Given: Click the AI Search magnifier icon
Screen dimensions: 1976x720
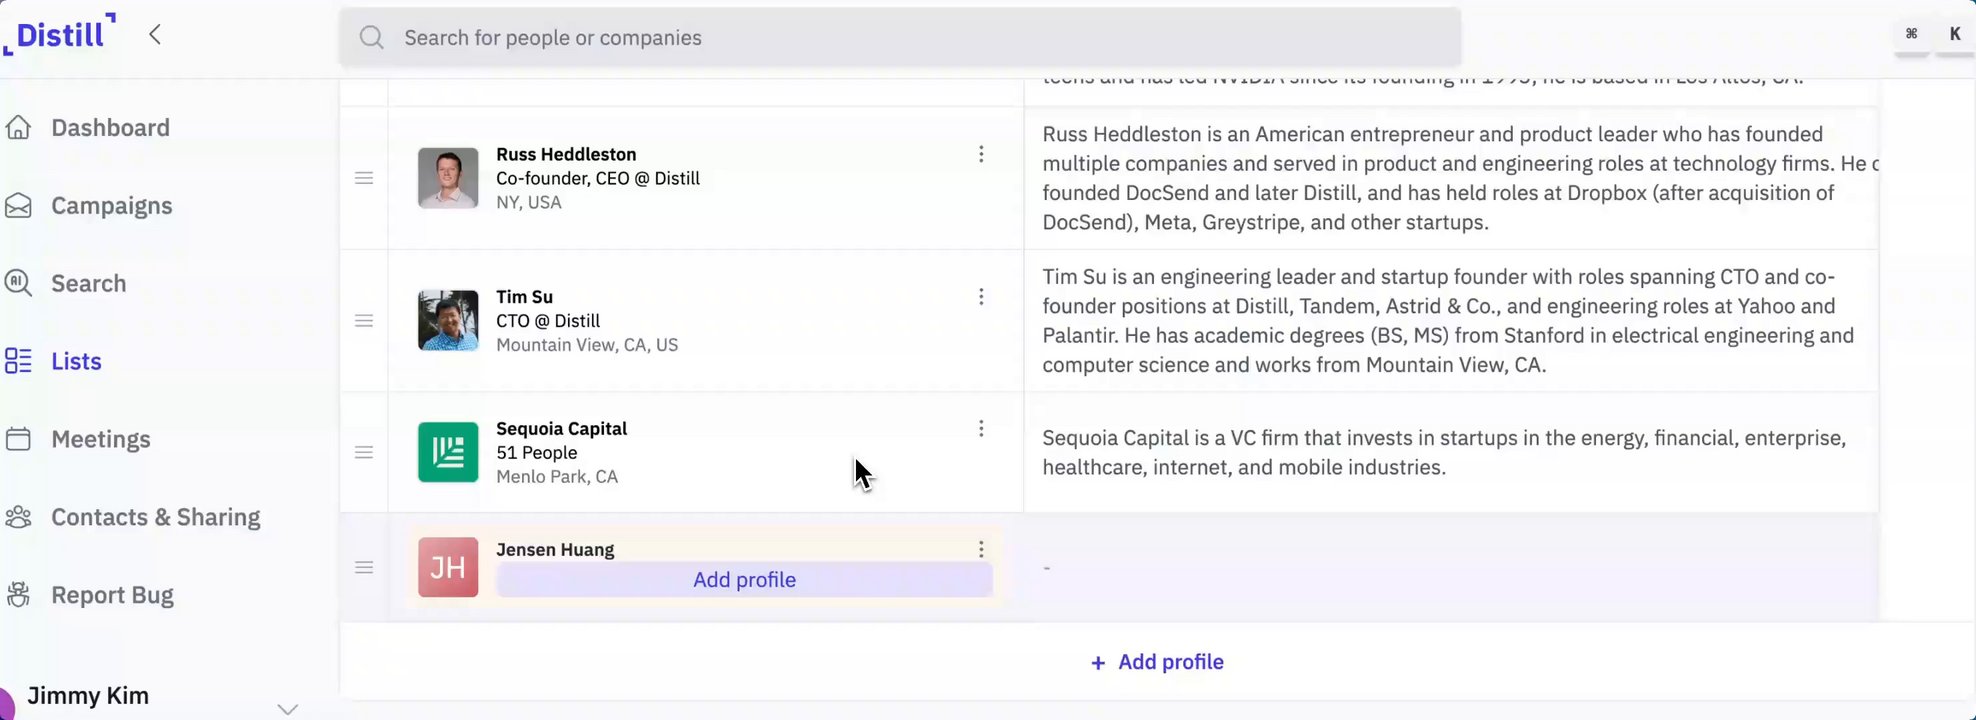Looking at the screenshot, I should tap(18, 283).
